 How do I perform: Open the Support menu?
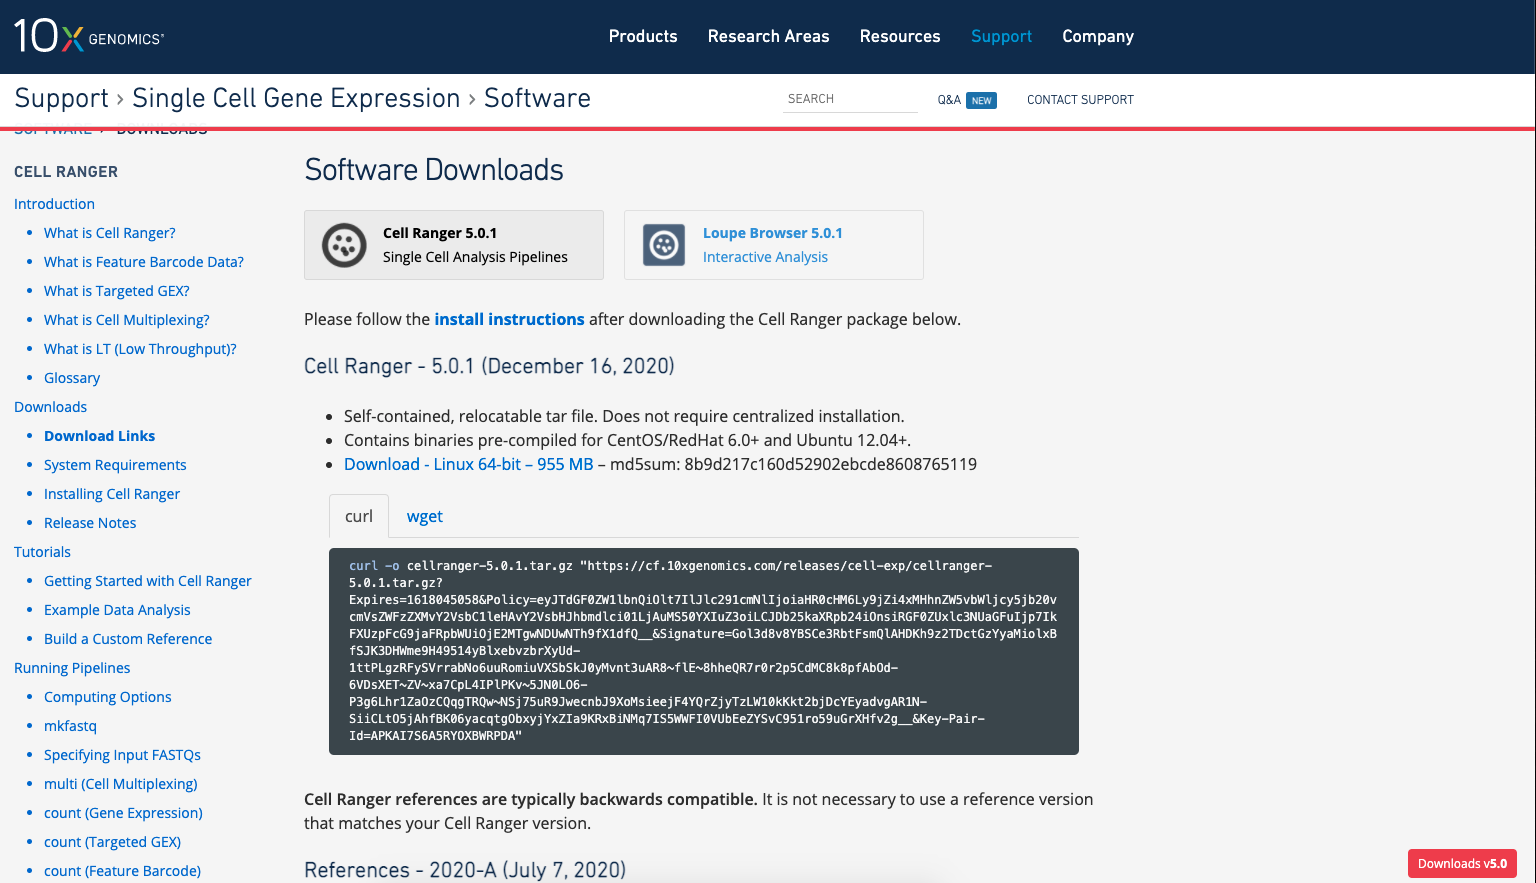(1001, 36)
